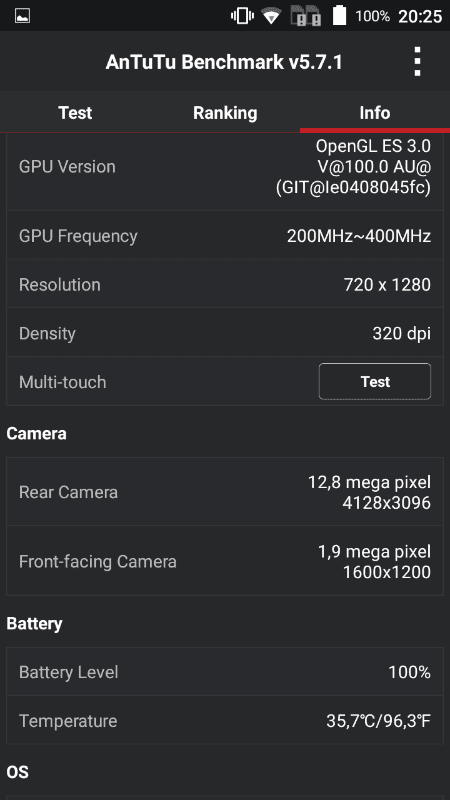Tap the 20:25 clock
This screenshot has width=450, height=800.
pyautogui.click(x=420, y=16)
